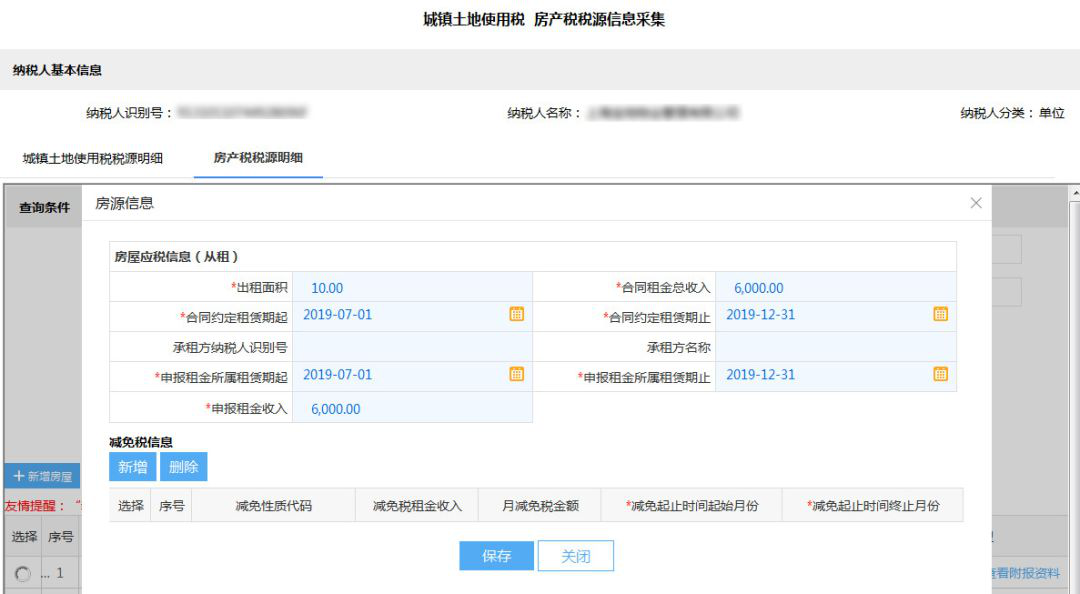Open calendar for 申报租金所属租赁期止 date

point(940,374)
